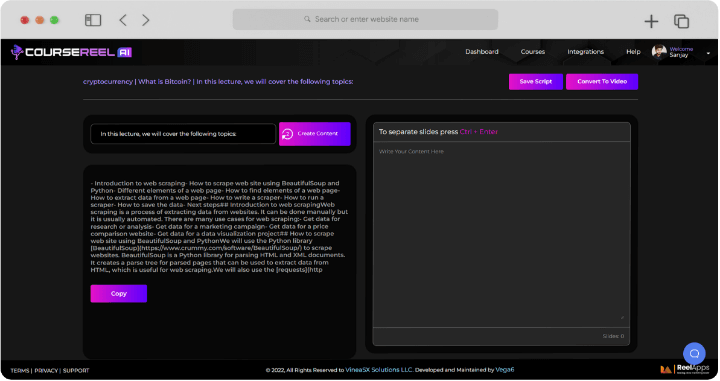720x381 pixels.
Task: Click the Create Content button
Action: (315, 134)
